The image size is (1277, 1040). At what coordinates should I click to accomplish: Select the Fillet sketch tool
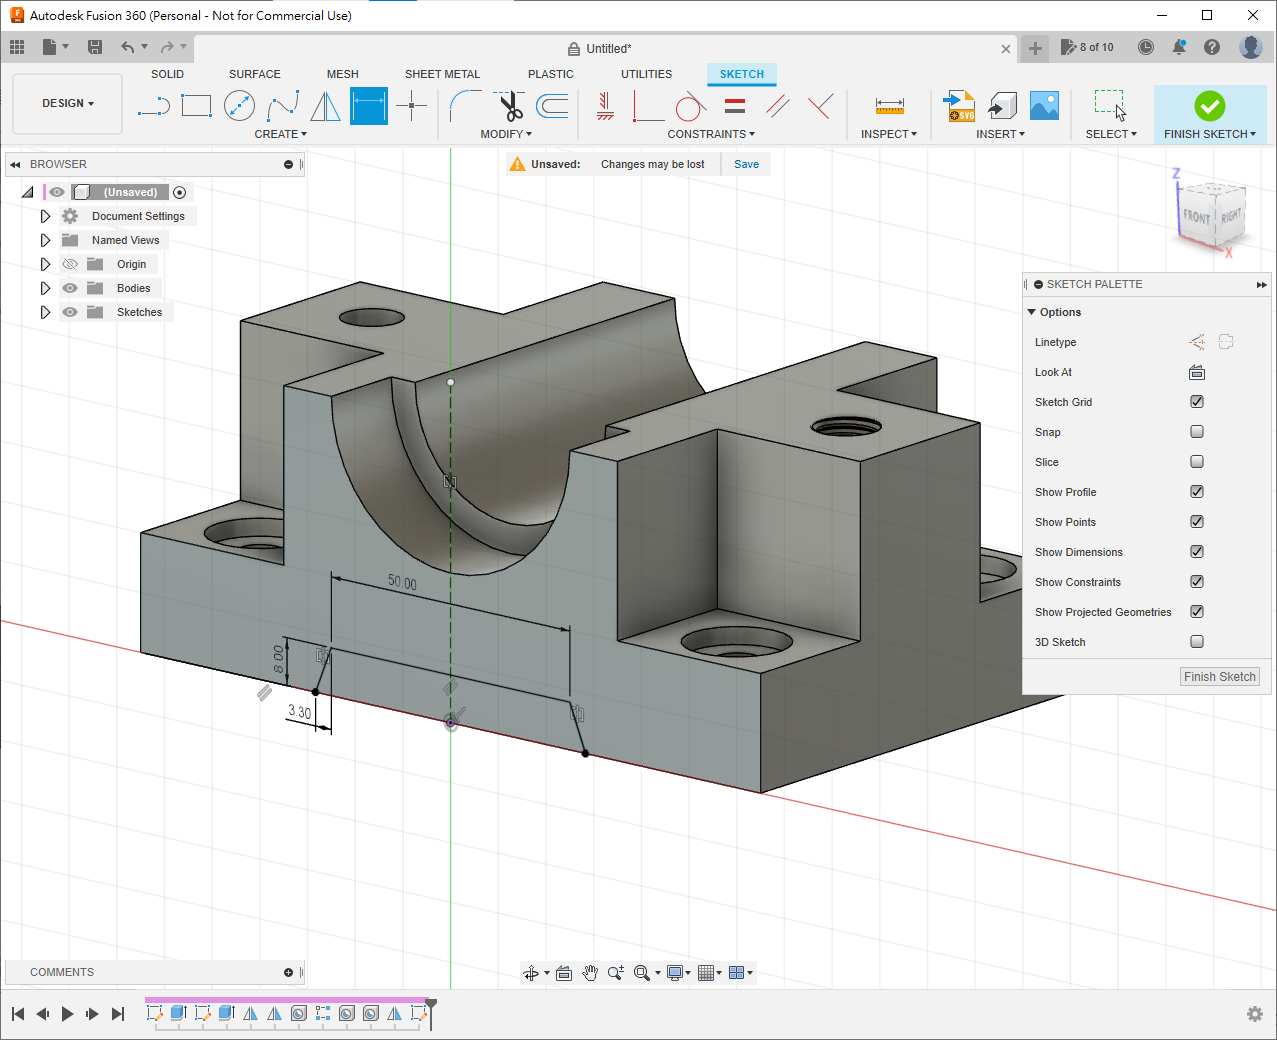pos(465,106)
